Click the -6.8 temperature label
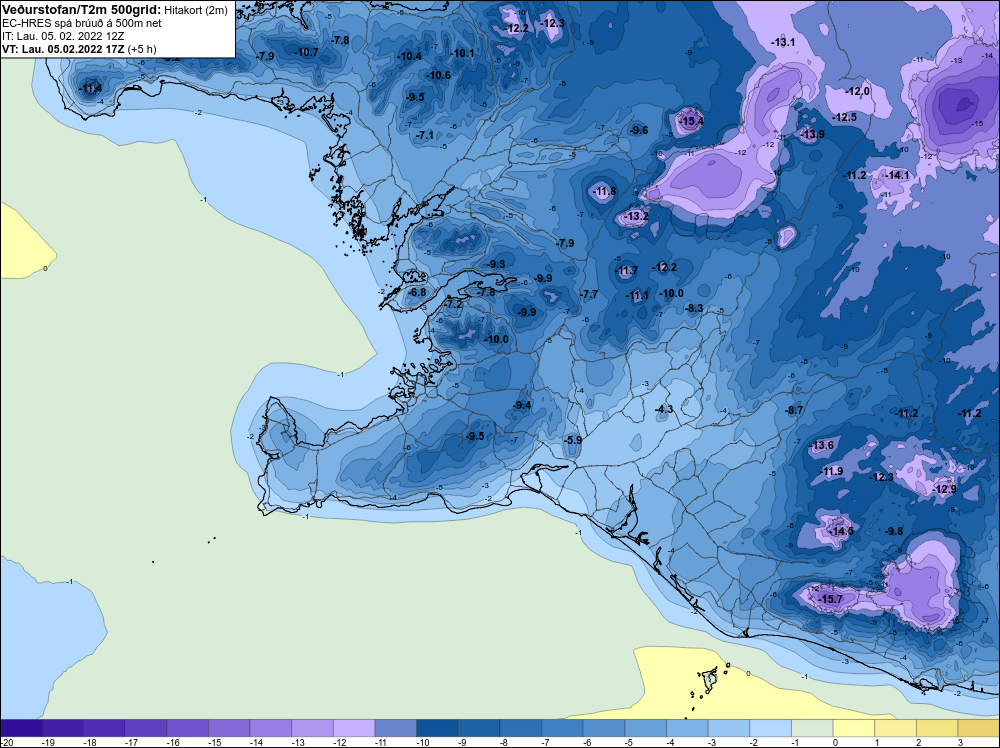Screen dimensions: 1000x748 coord(417,292)
